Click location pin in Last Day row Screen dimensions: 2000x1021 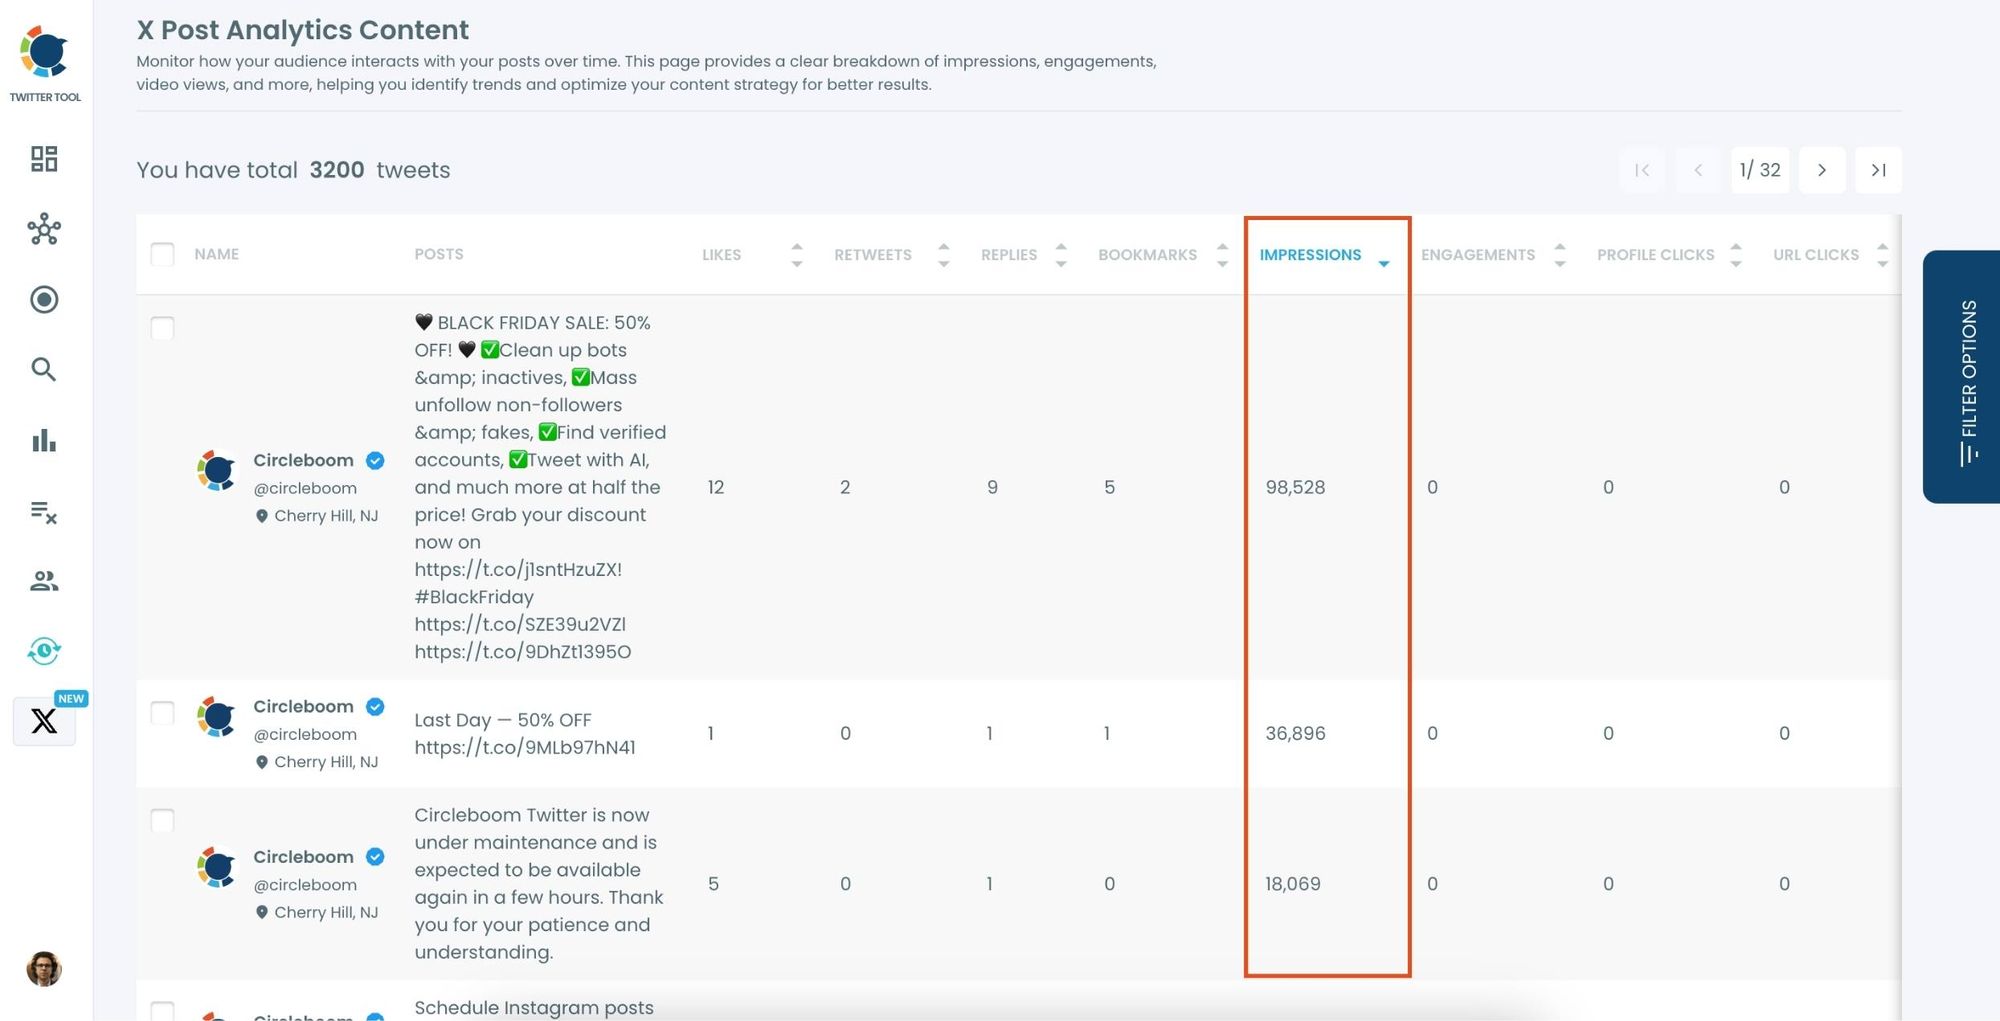[x=262, y=762]
